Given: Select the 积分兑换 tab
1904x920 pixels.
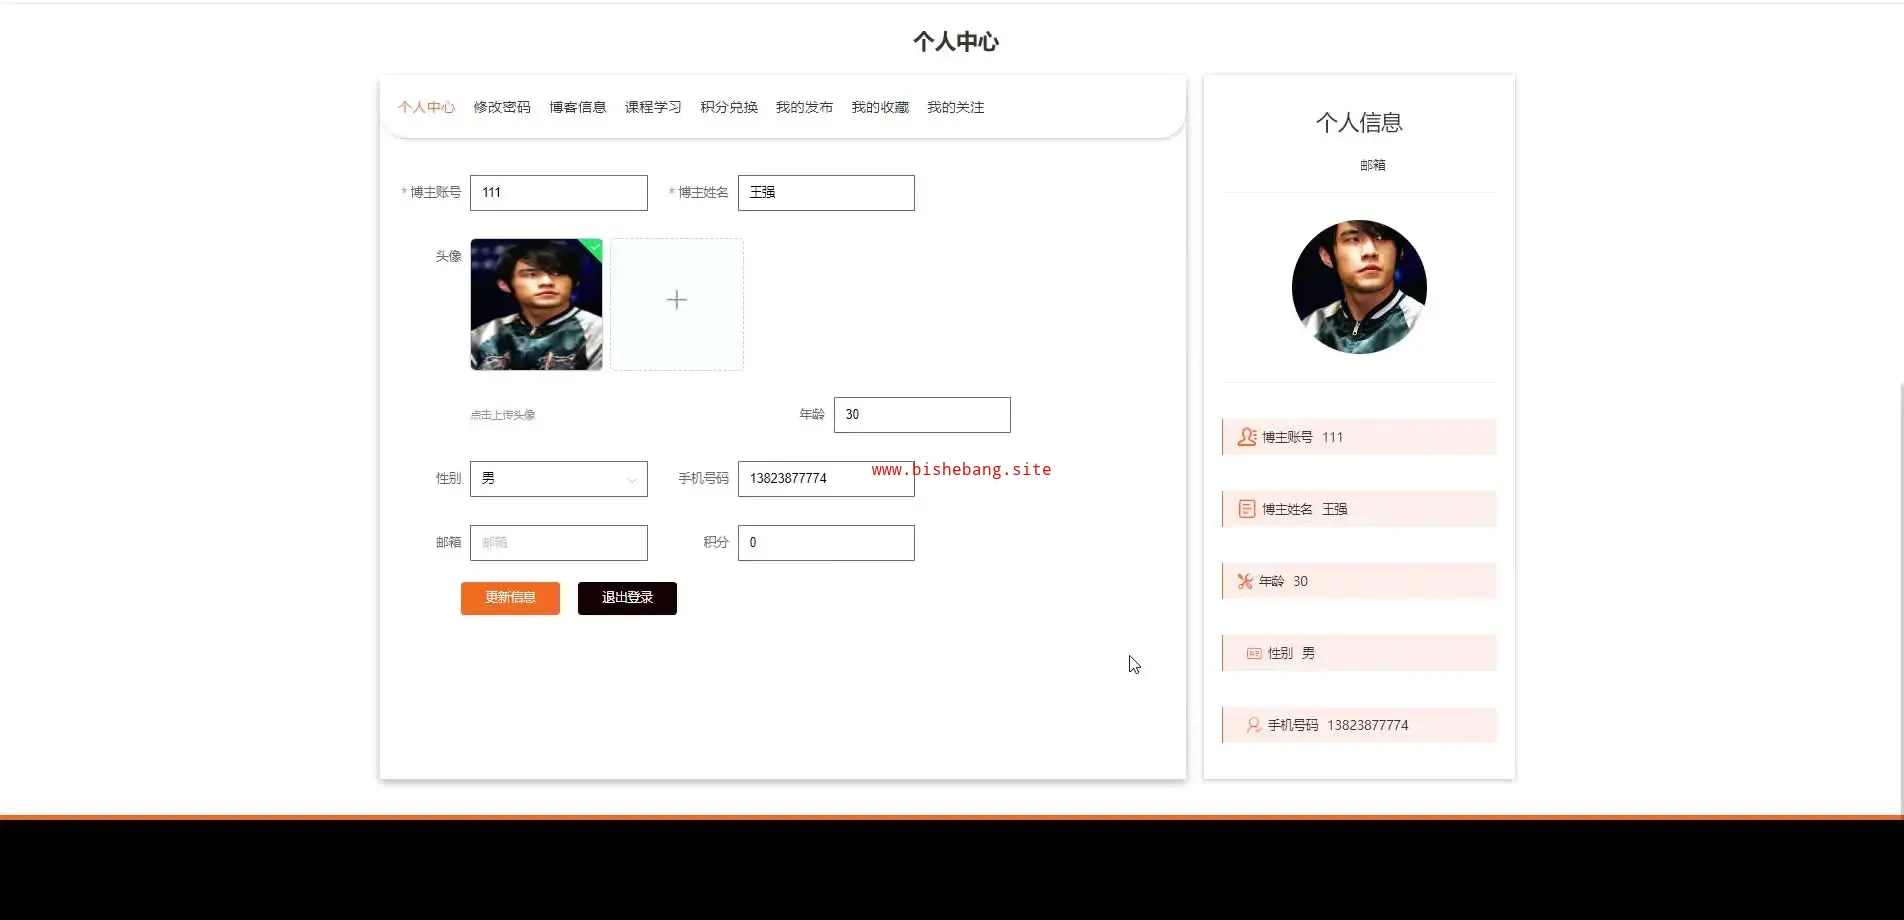Looking at the screenshot, I should 729,107.
